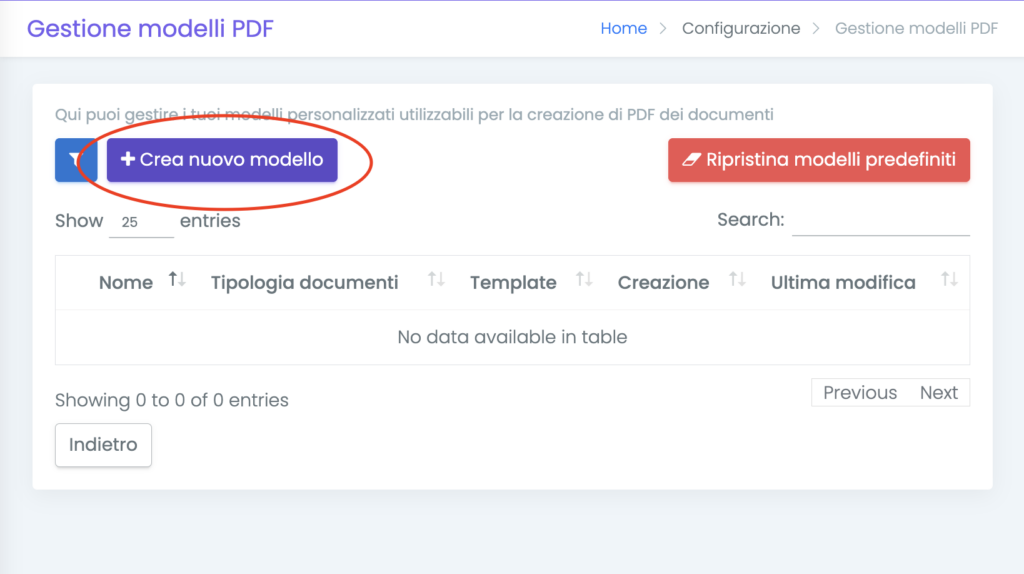Open the Show entries count field
Image resolution: width=1024 pixels, height=574 pixels.
[x=141, y=222]
